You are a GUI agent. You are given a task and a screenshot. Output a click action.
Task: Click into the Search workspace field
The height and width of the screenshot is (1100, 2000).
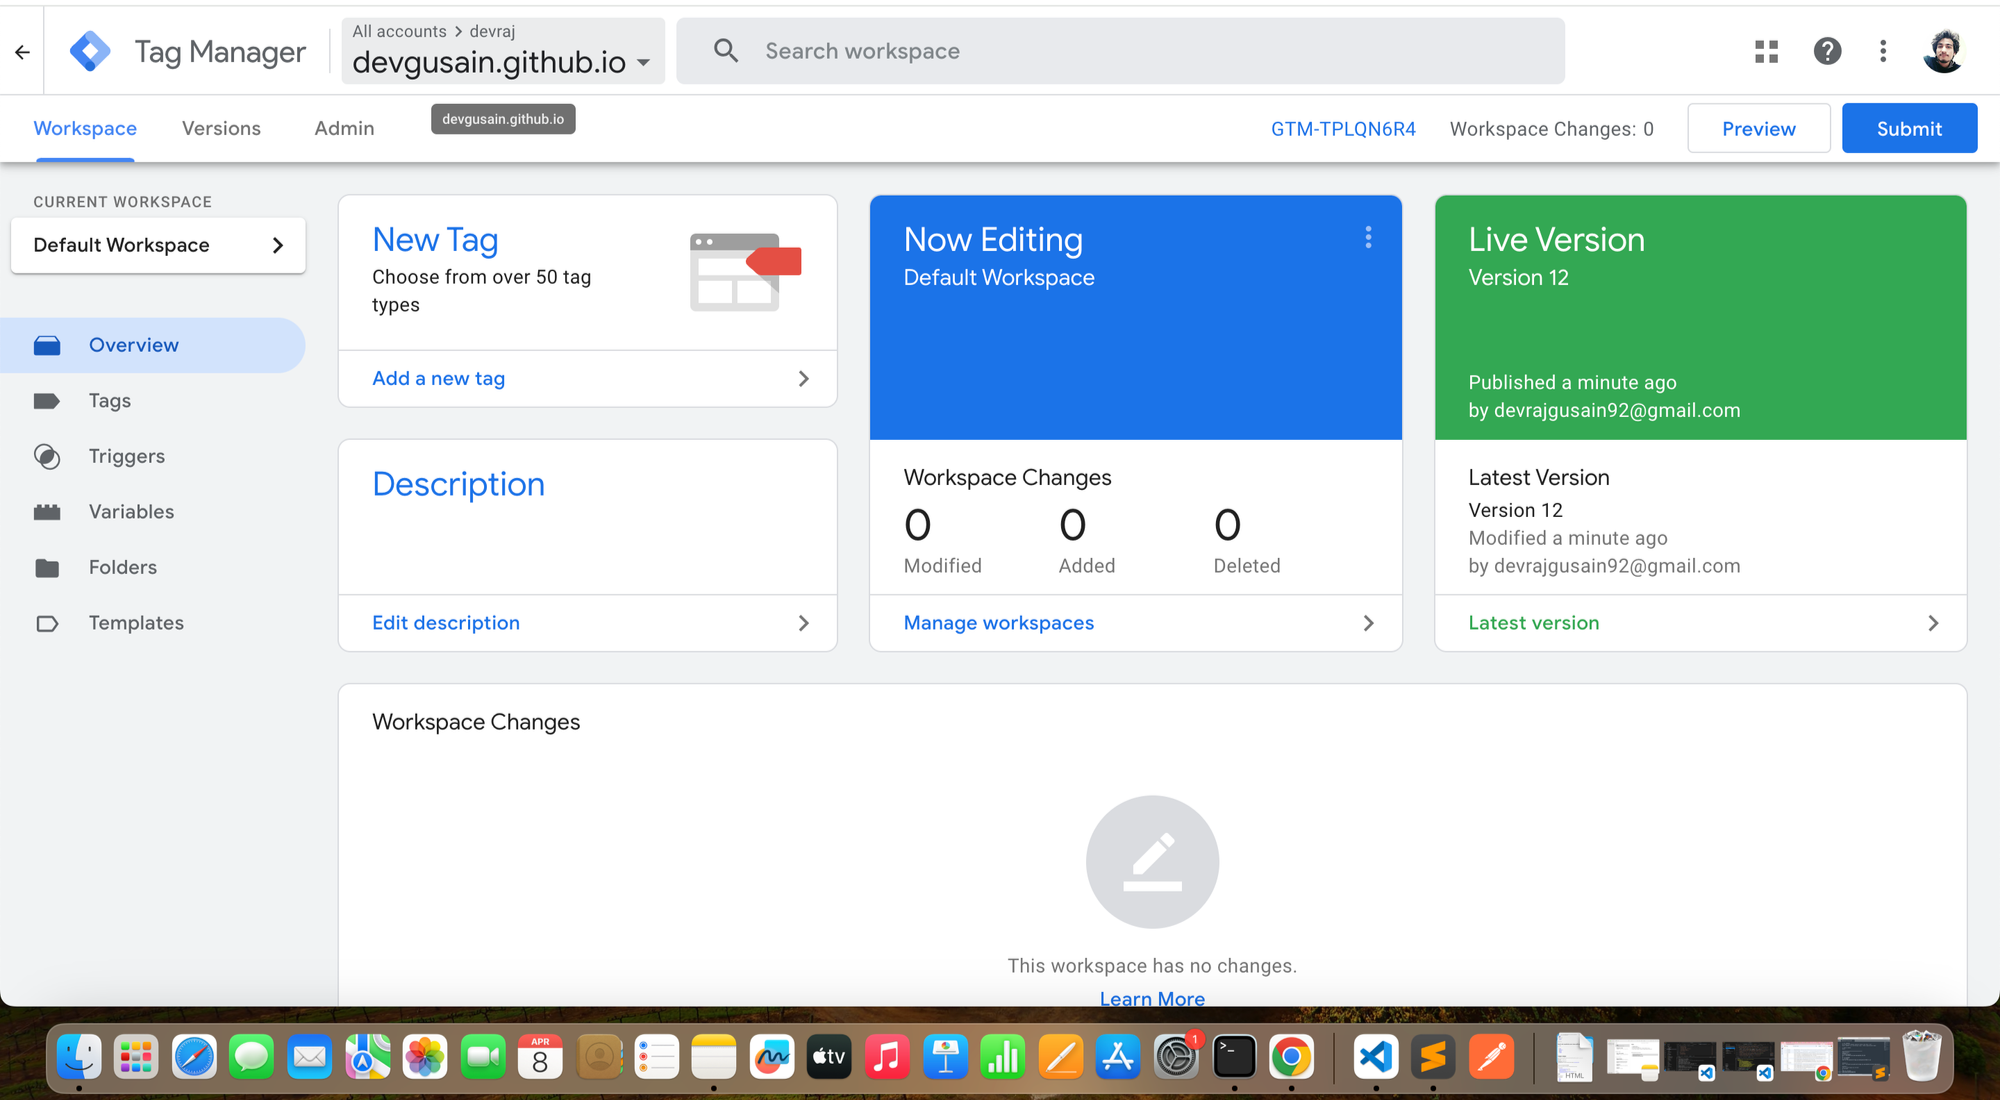pos(1120,51)
